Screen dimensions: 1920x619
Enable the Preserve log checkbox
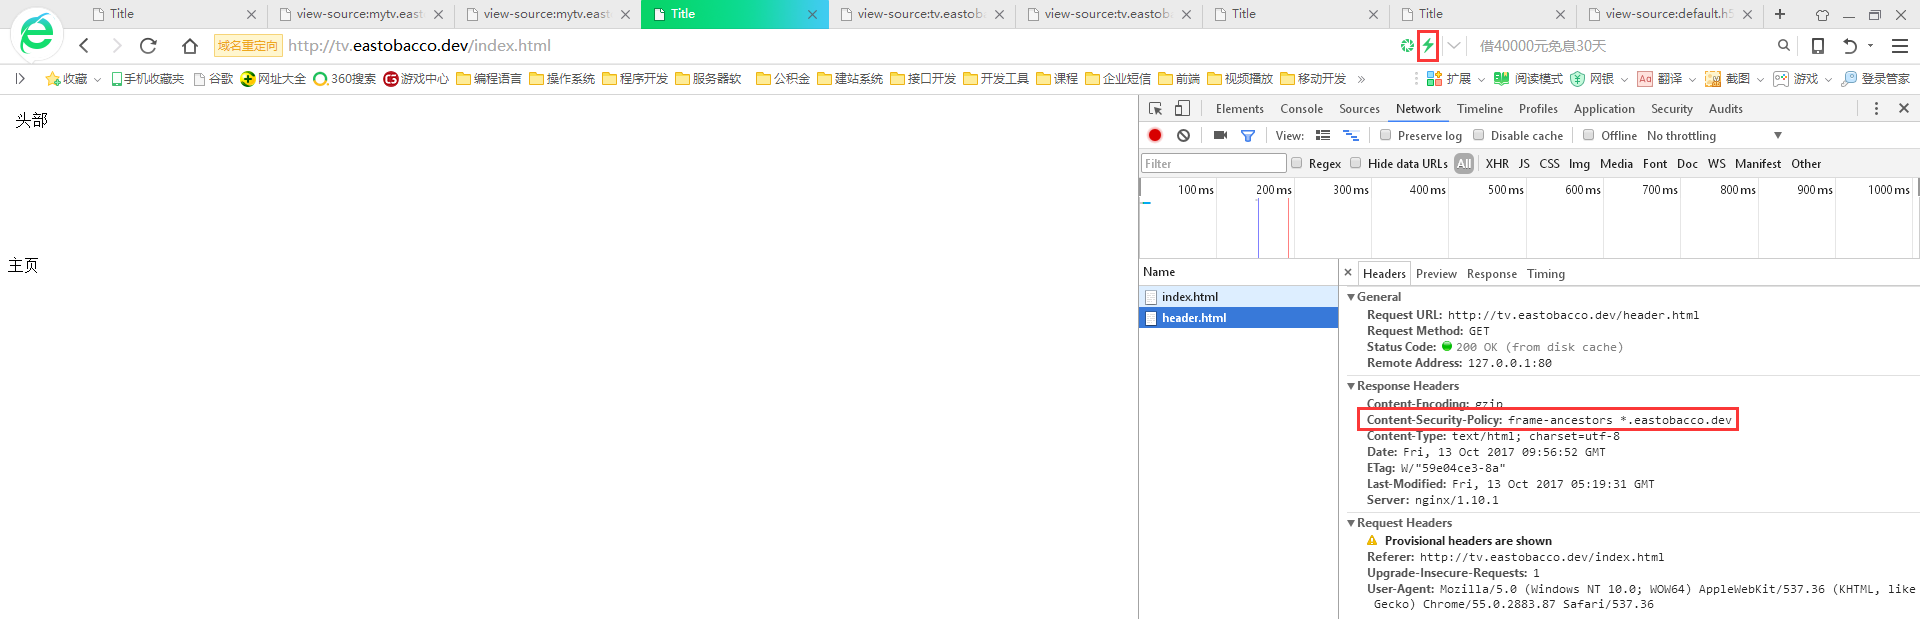(x=1385, y=135)
